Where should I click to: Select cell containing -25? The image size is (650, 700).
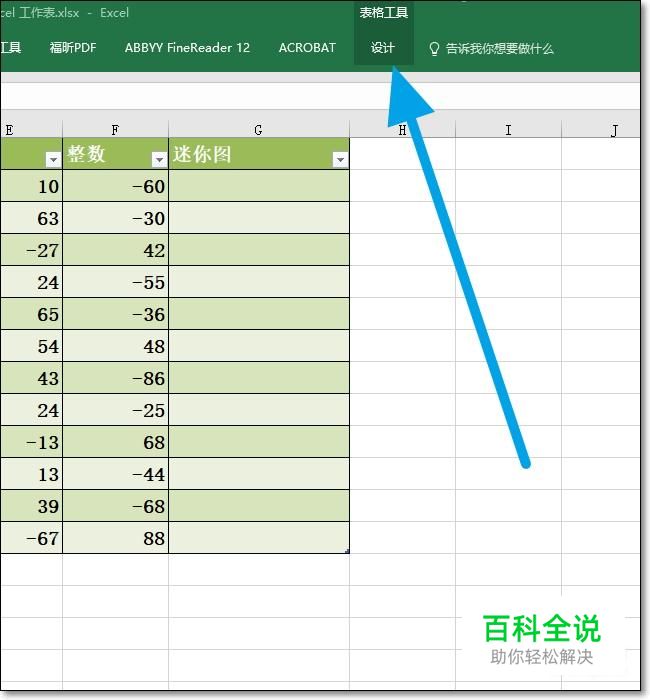click(x=115, y=410)
